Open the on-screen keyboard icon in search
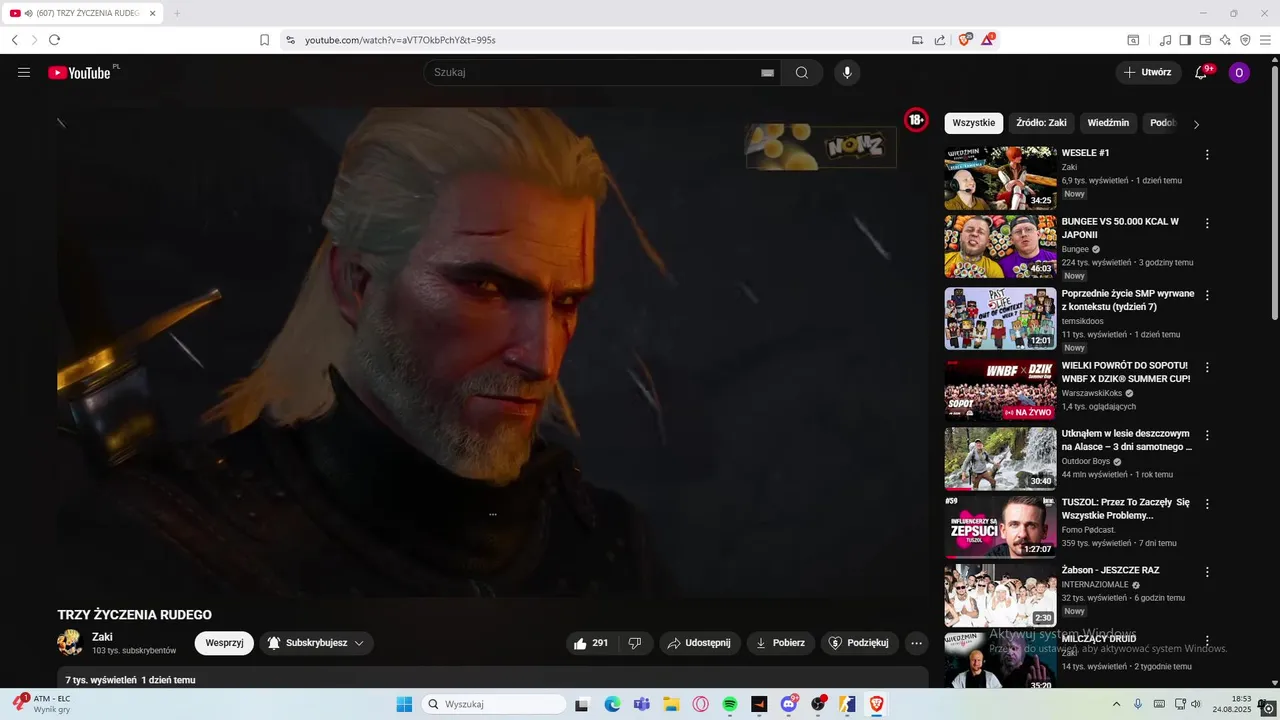The image size is (1280, 720). 767,72
